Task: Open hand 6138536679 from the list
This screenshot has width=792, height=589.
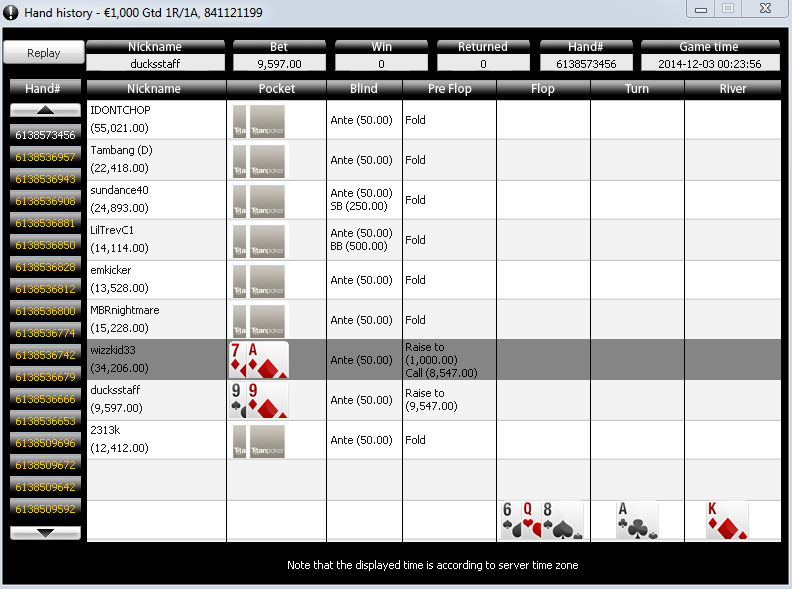Action: pos(45,377)
